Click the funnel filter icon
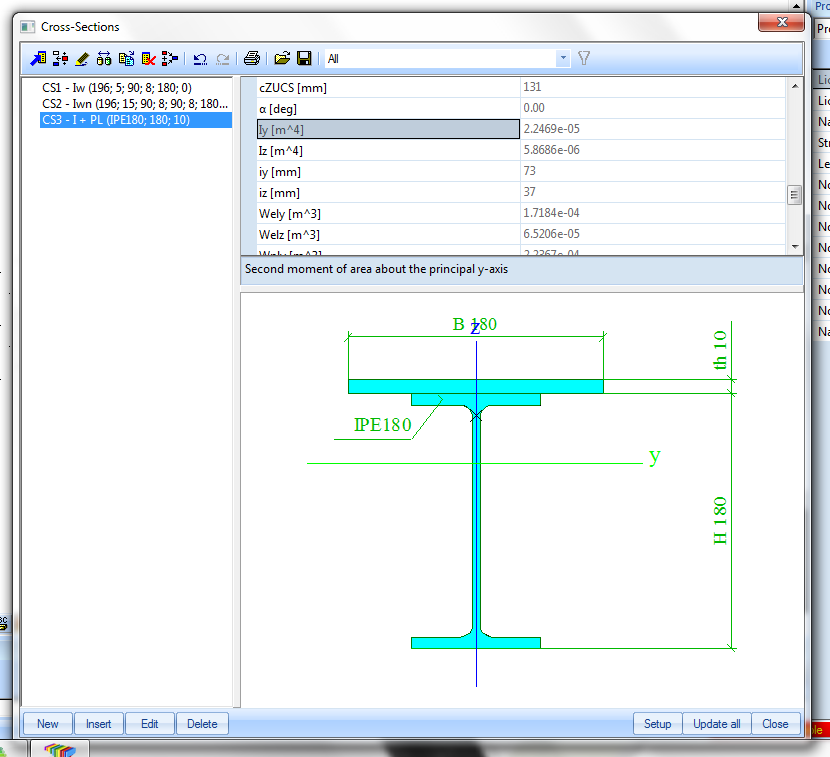Viewport: 830px width, 757px height. point(584,59)
